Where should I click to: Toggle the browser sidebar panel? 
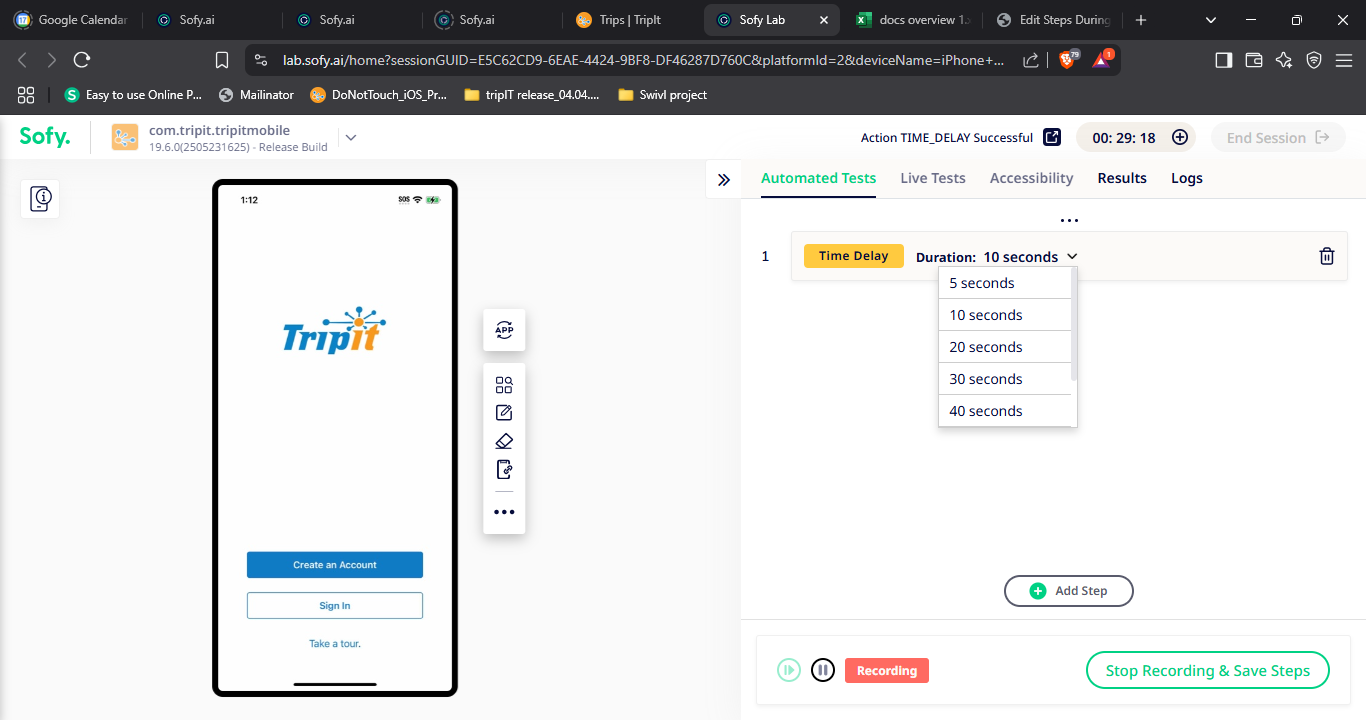[x=1223, y=60]
